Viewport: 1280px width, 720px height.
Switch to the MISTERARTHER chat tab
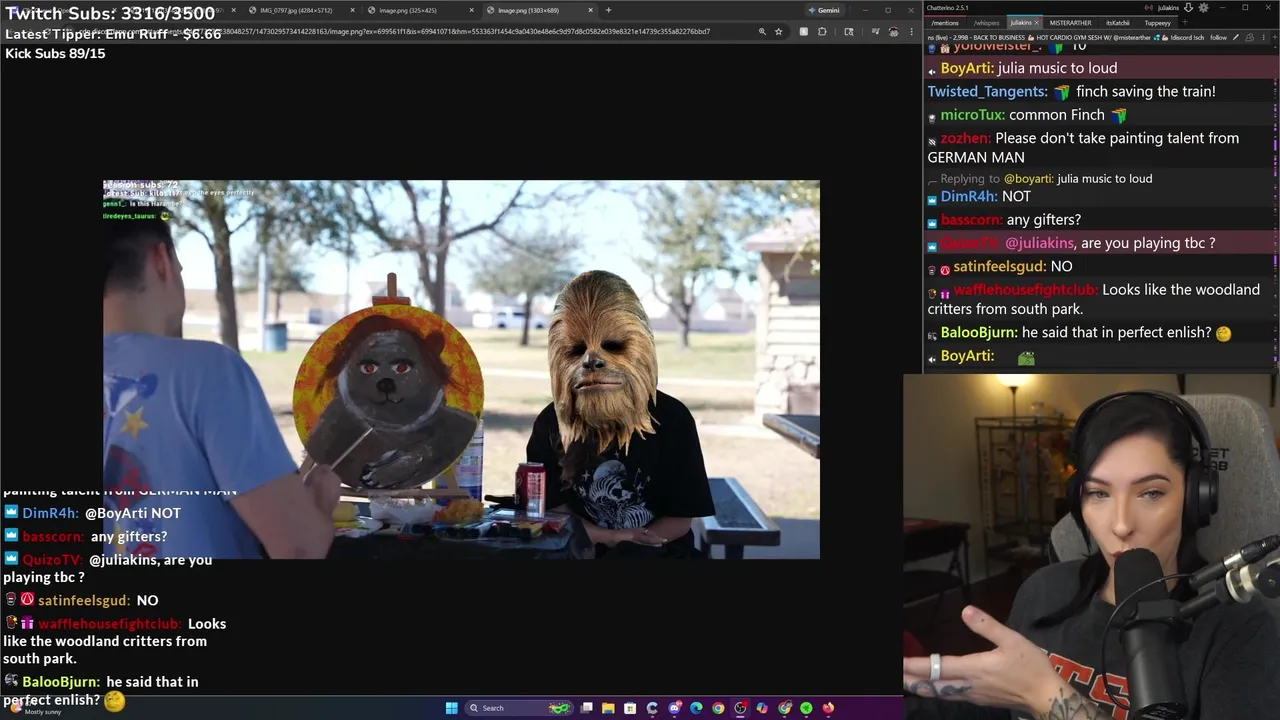click(x=1070, y=22)
